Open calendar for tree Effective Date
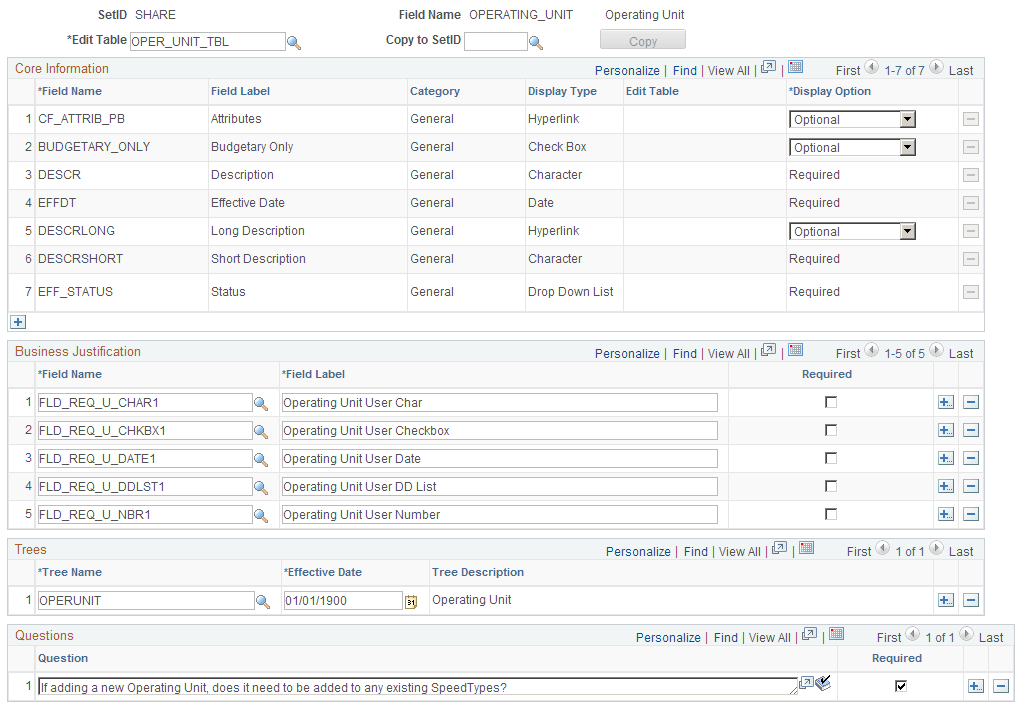The height and width of the screenshot is (709, 1018). pos(411,602)
